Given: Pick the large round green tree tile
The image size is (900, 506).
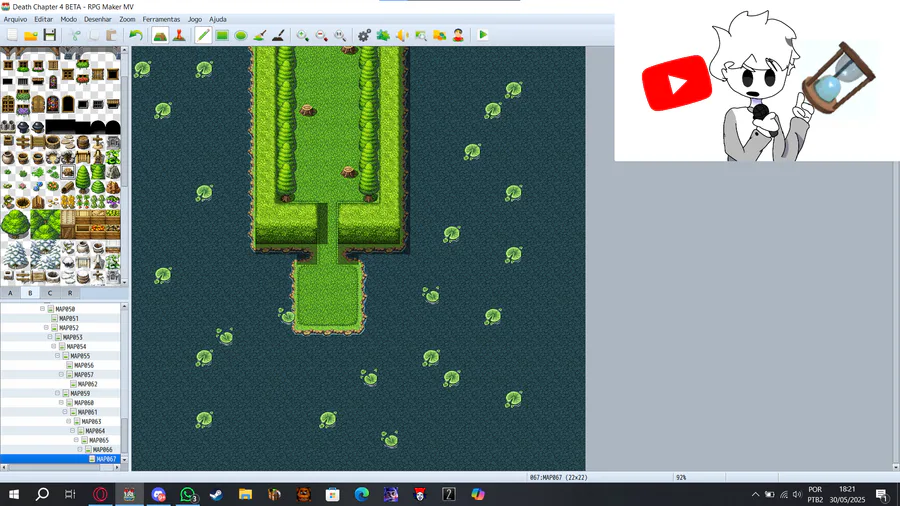Looking at the screenshot, I should 15,224.
